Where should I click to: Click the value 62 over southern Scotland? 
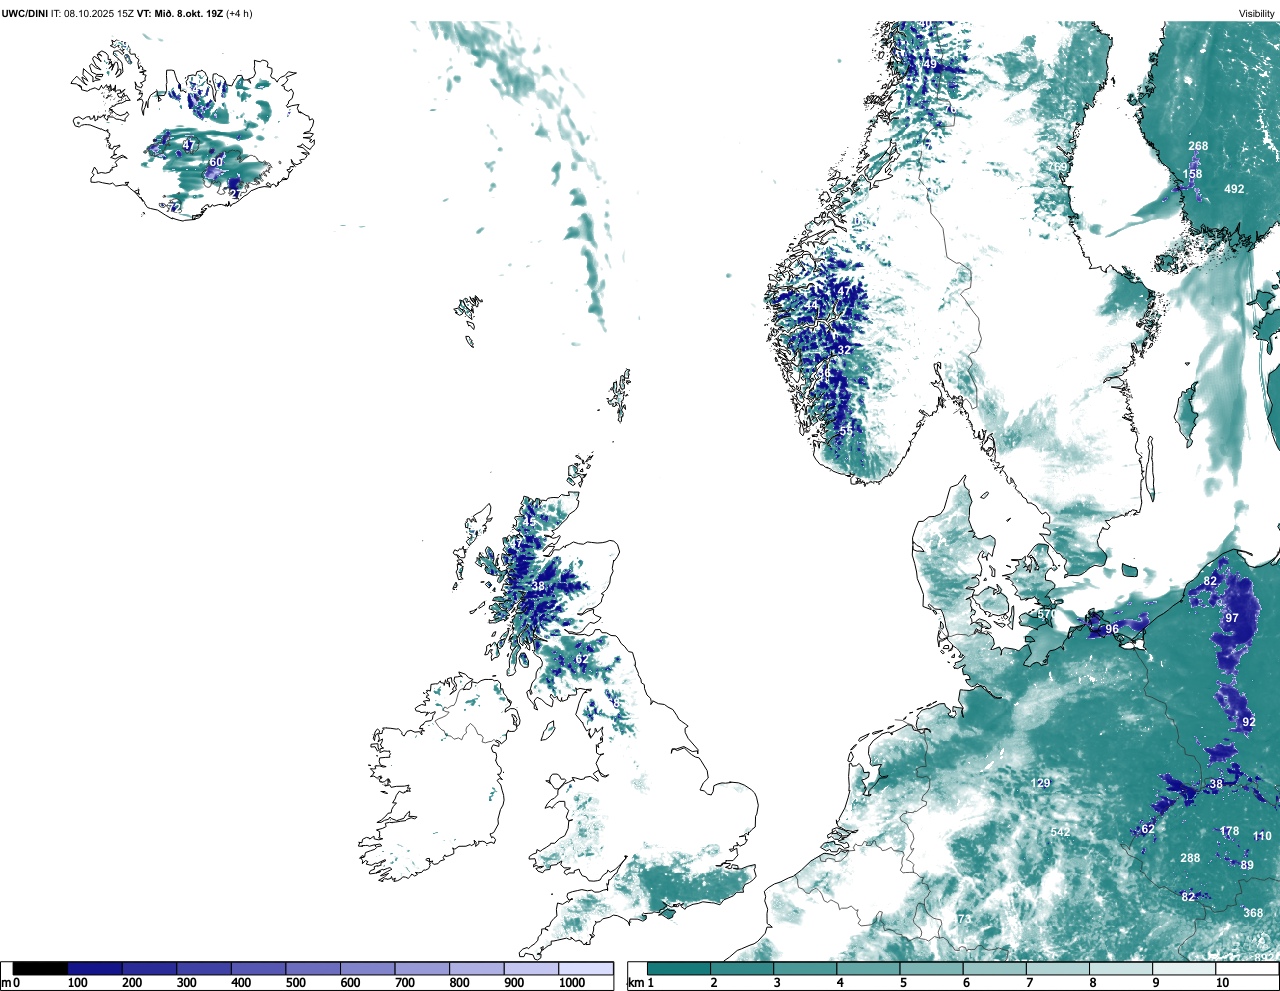(x=582, y=659)
